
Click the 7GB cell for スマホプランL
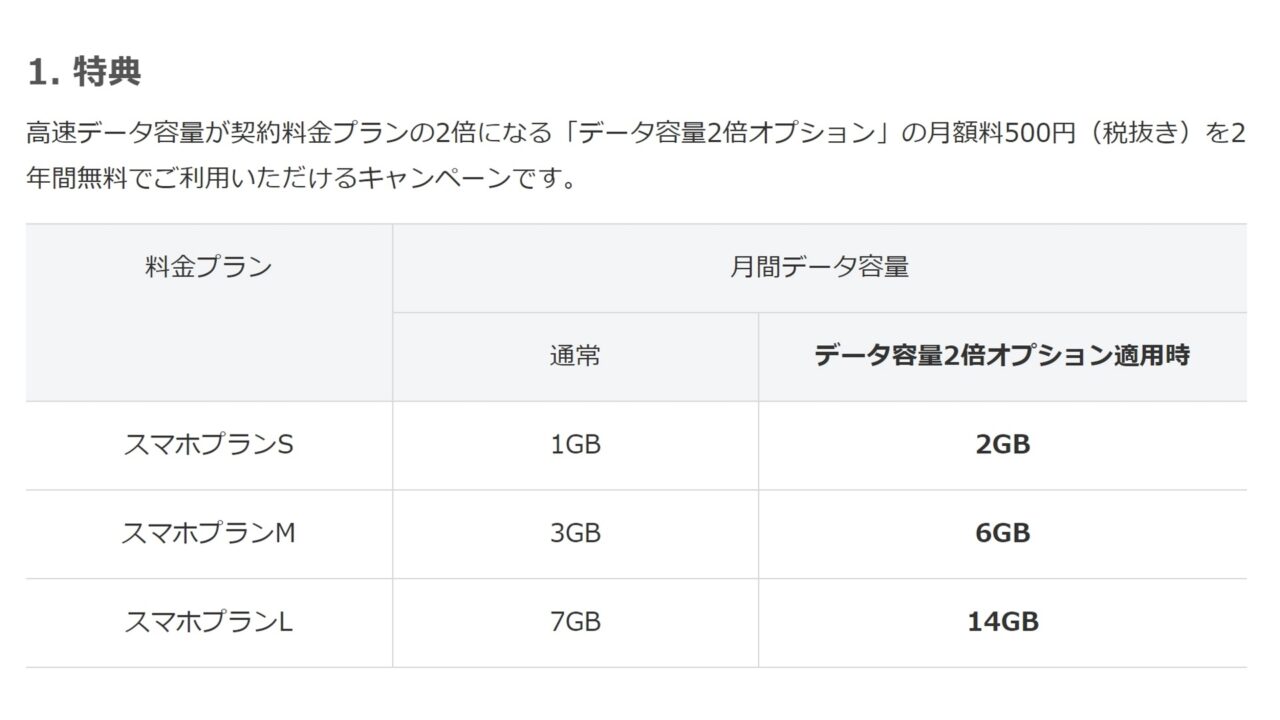pyautogui.click(x=575, y=622)
